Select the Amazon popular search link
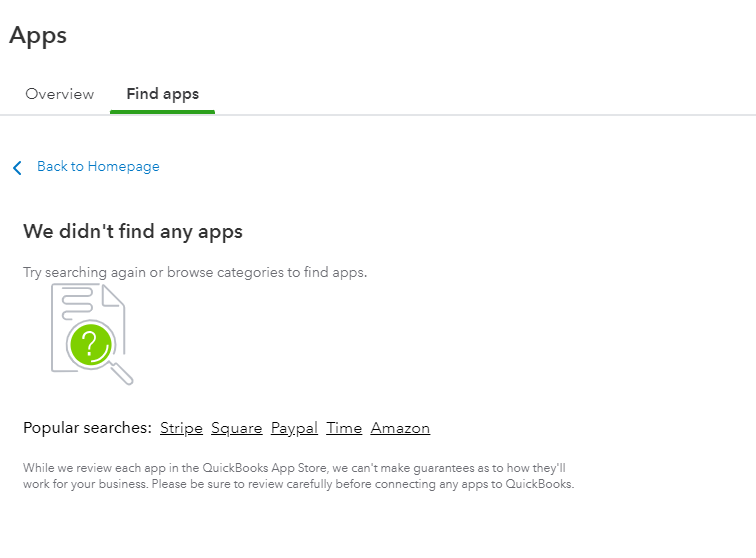The width and height of the screenshot is (756, 558). point(400,428)
